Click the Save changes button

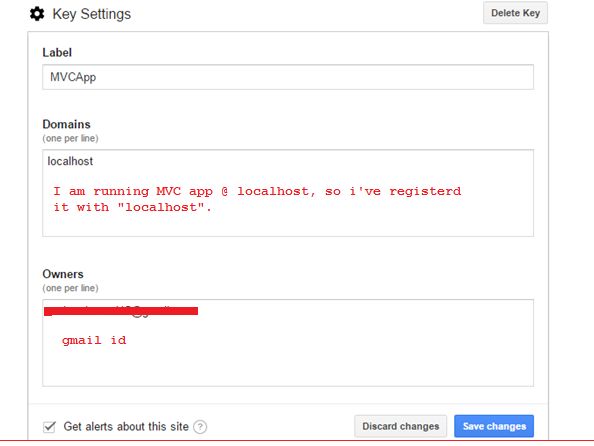[x=494, y=426]
